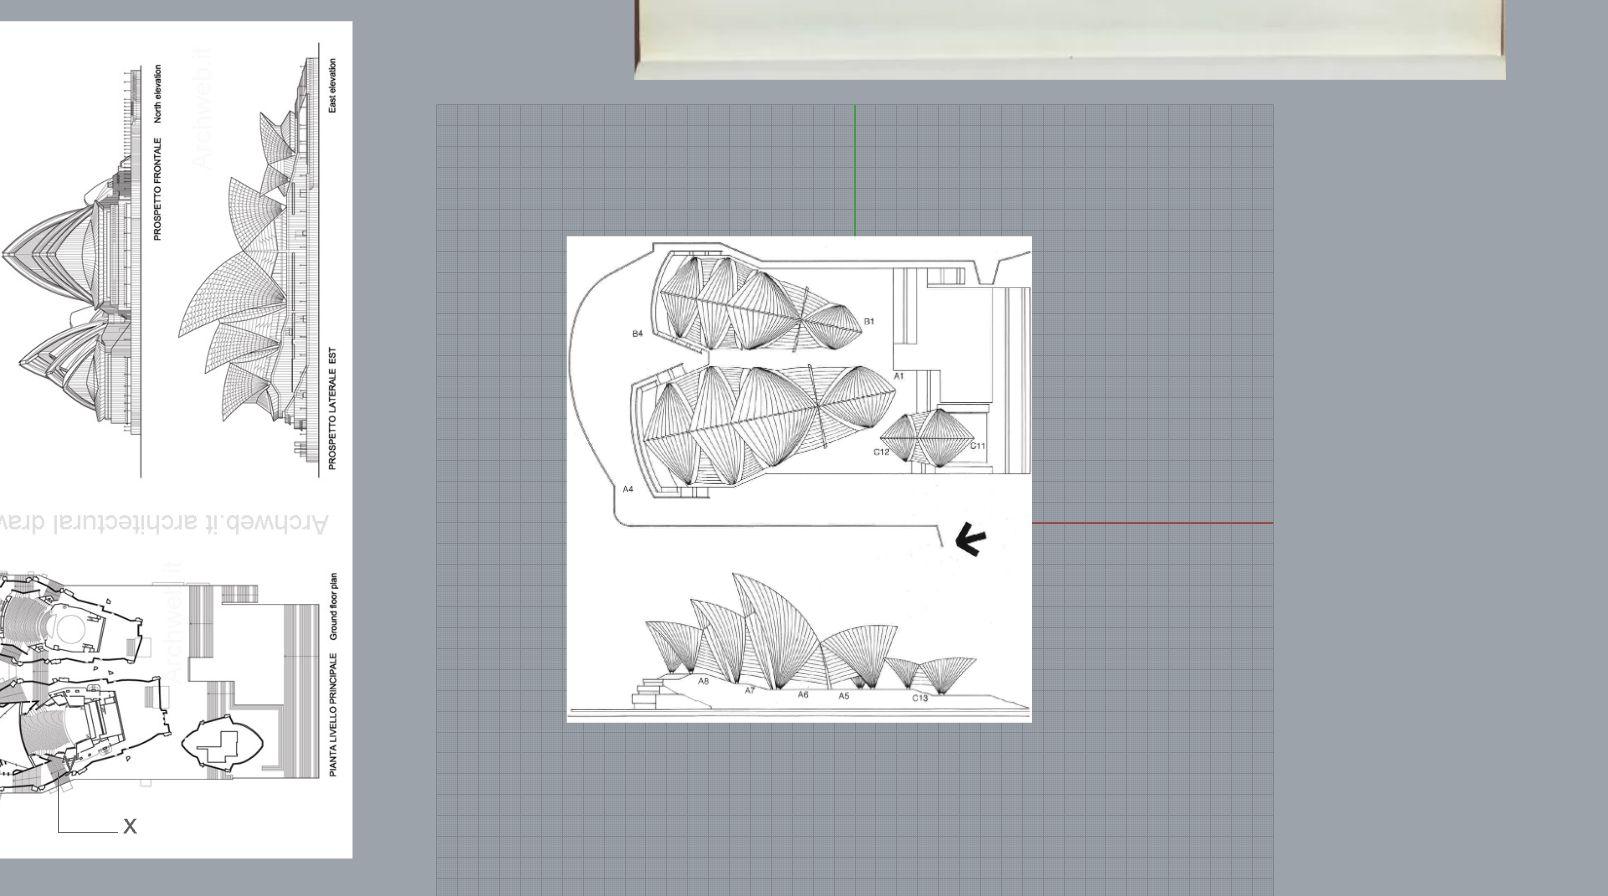Select the elevations drawing sheet on left

[176, 439]
